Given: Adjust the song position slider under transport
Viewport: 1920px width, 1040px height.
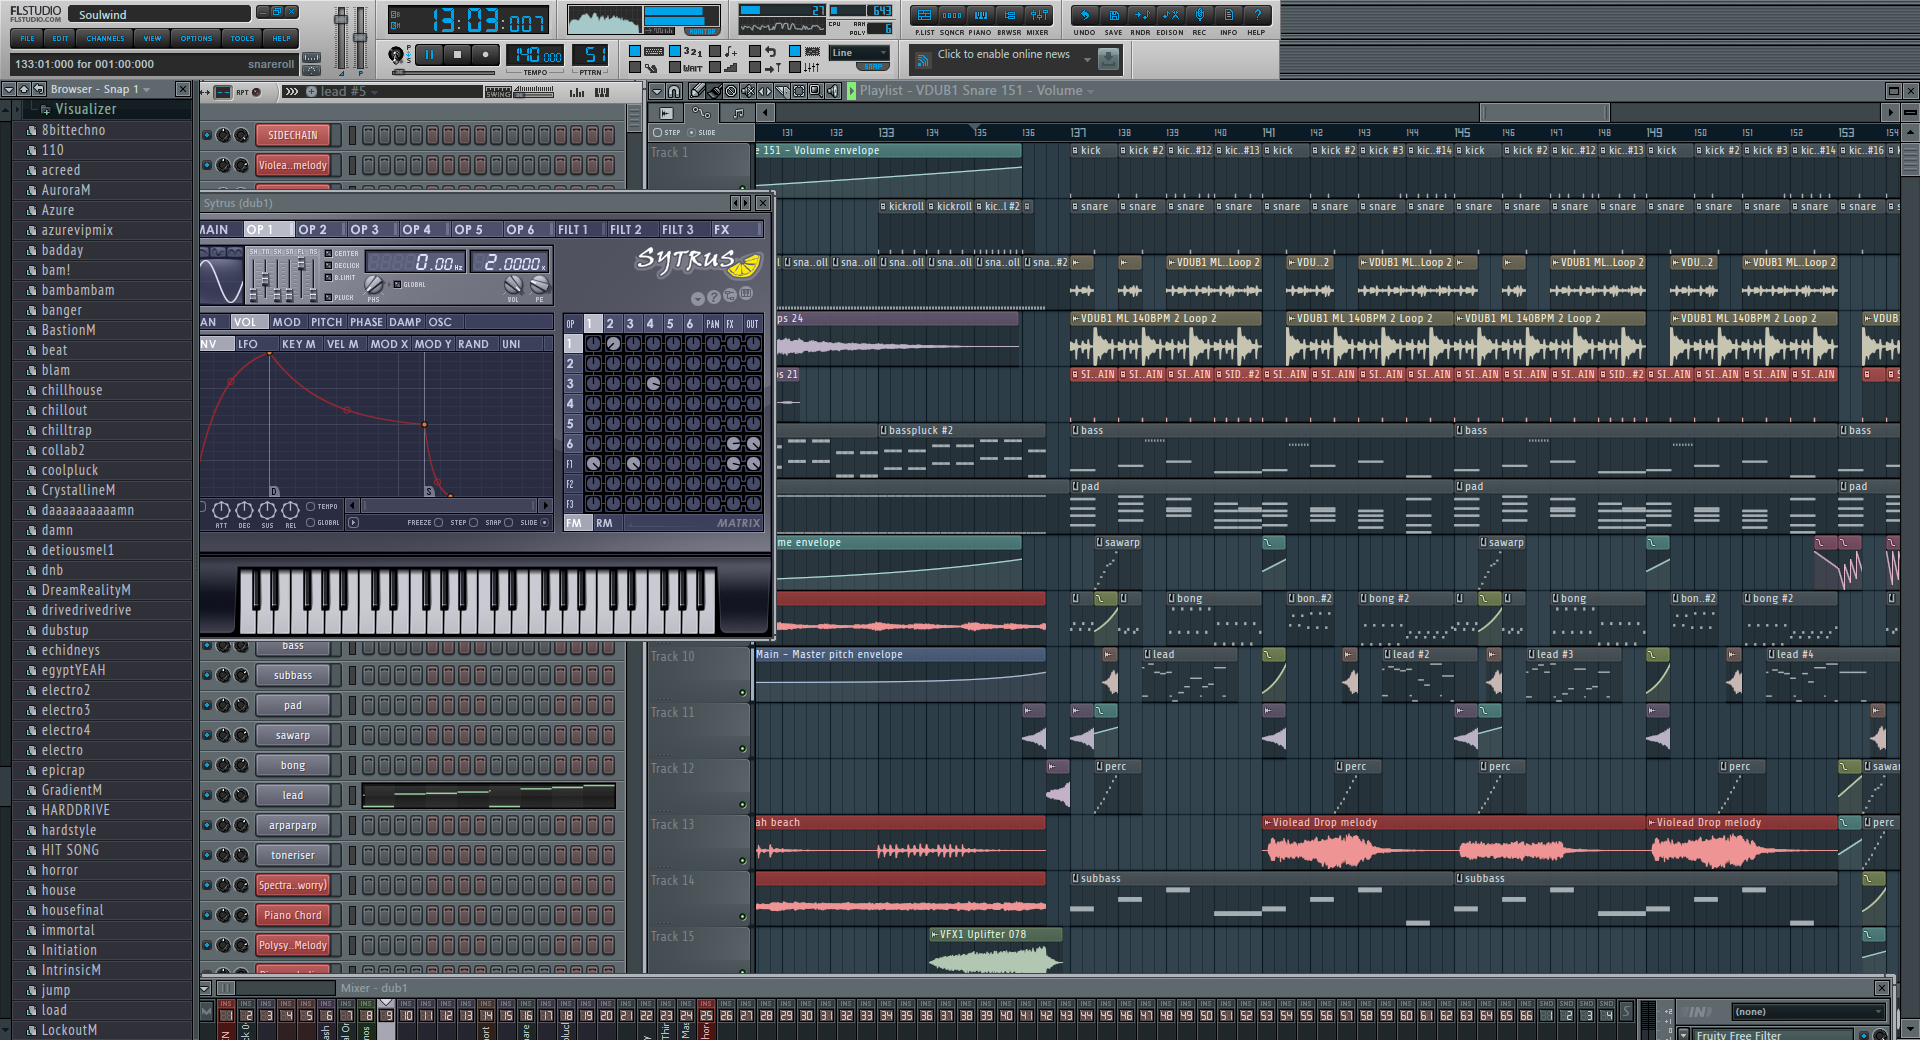Looking at the screenshot, I should pyautogui.click(x=445, y=72).
